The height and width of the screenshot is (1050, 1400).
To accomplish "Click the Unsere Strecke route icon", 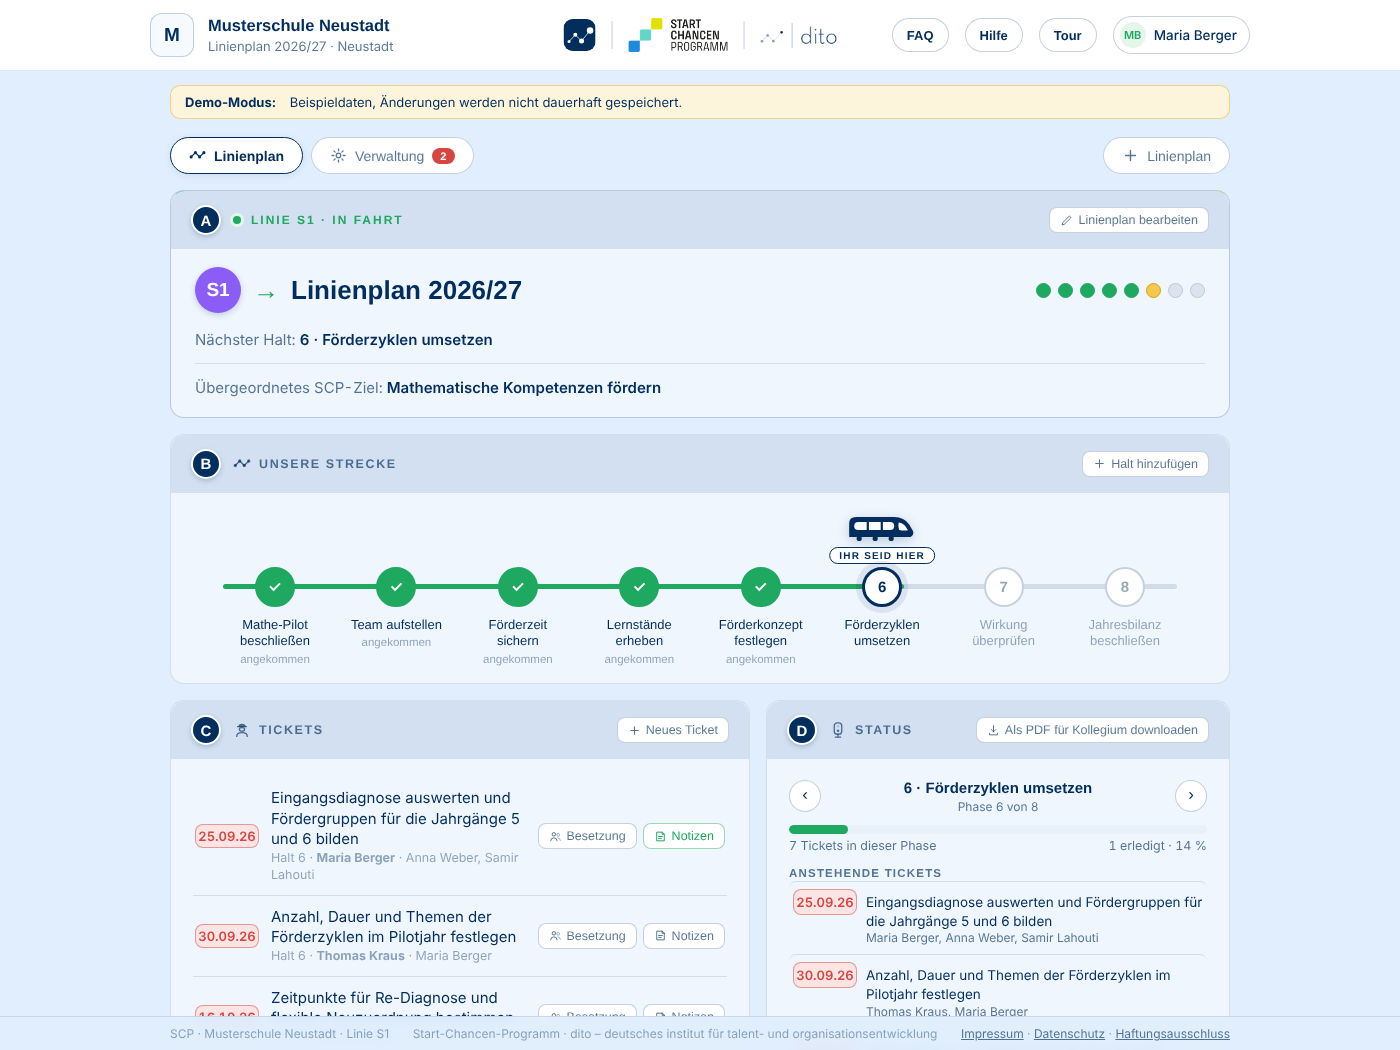I will click(x=242, y=464).
